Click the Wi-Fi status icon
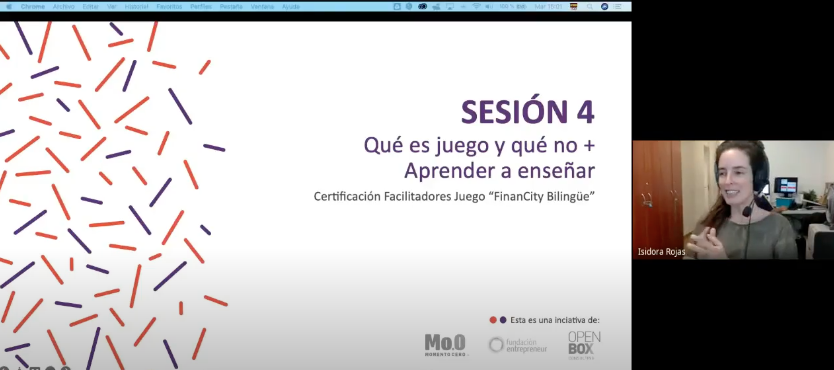 click(x=476, y=6)
